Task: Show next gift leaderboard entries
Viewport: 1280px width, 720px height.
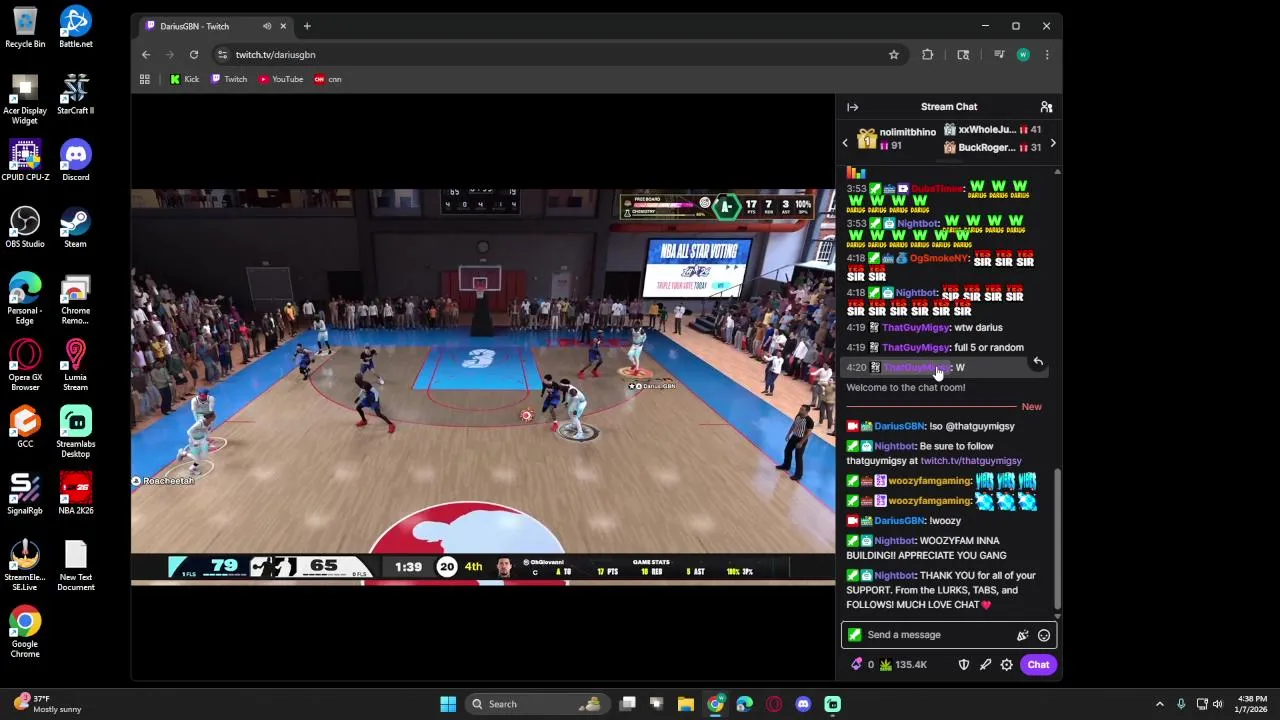Action: point(1052,143)
